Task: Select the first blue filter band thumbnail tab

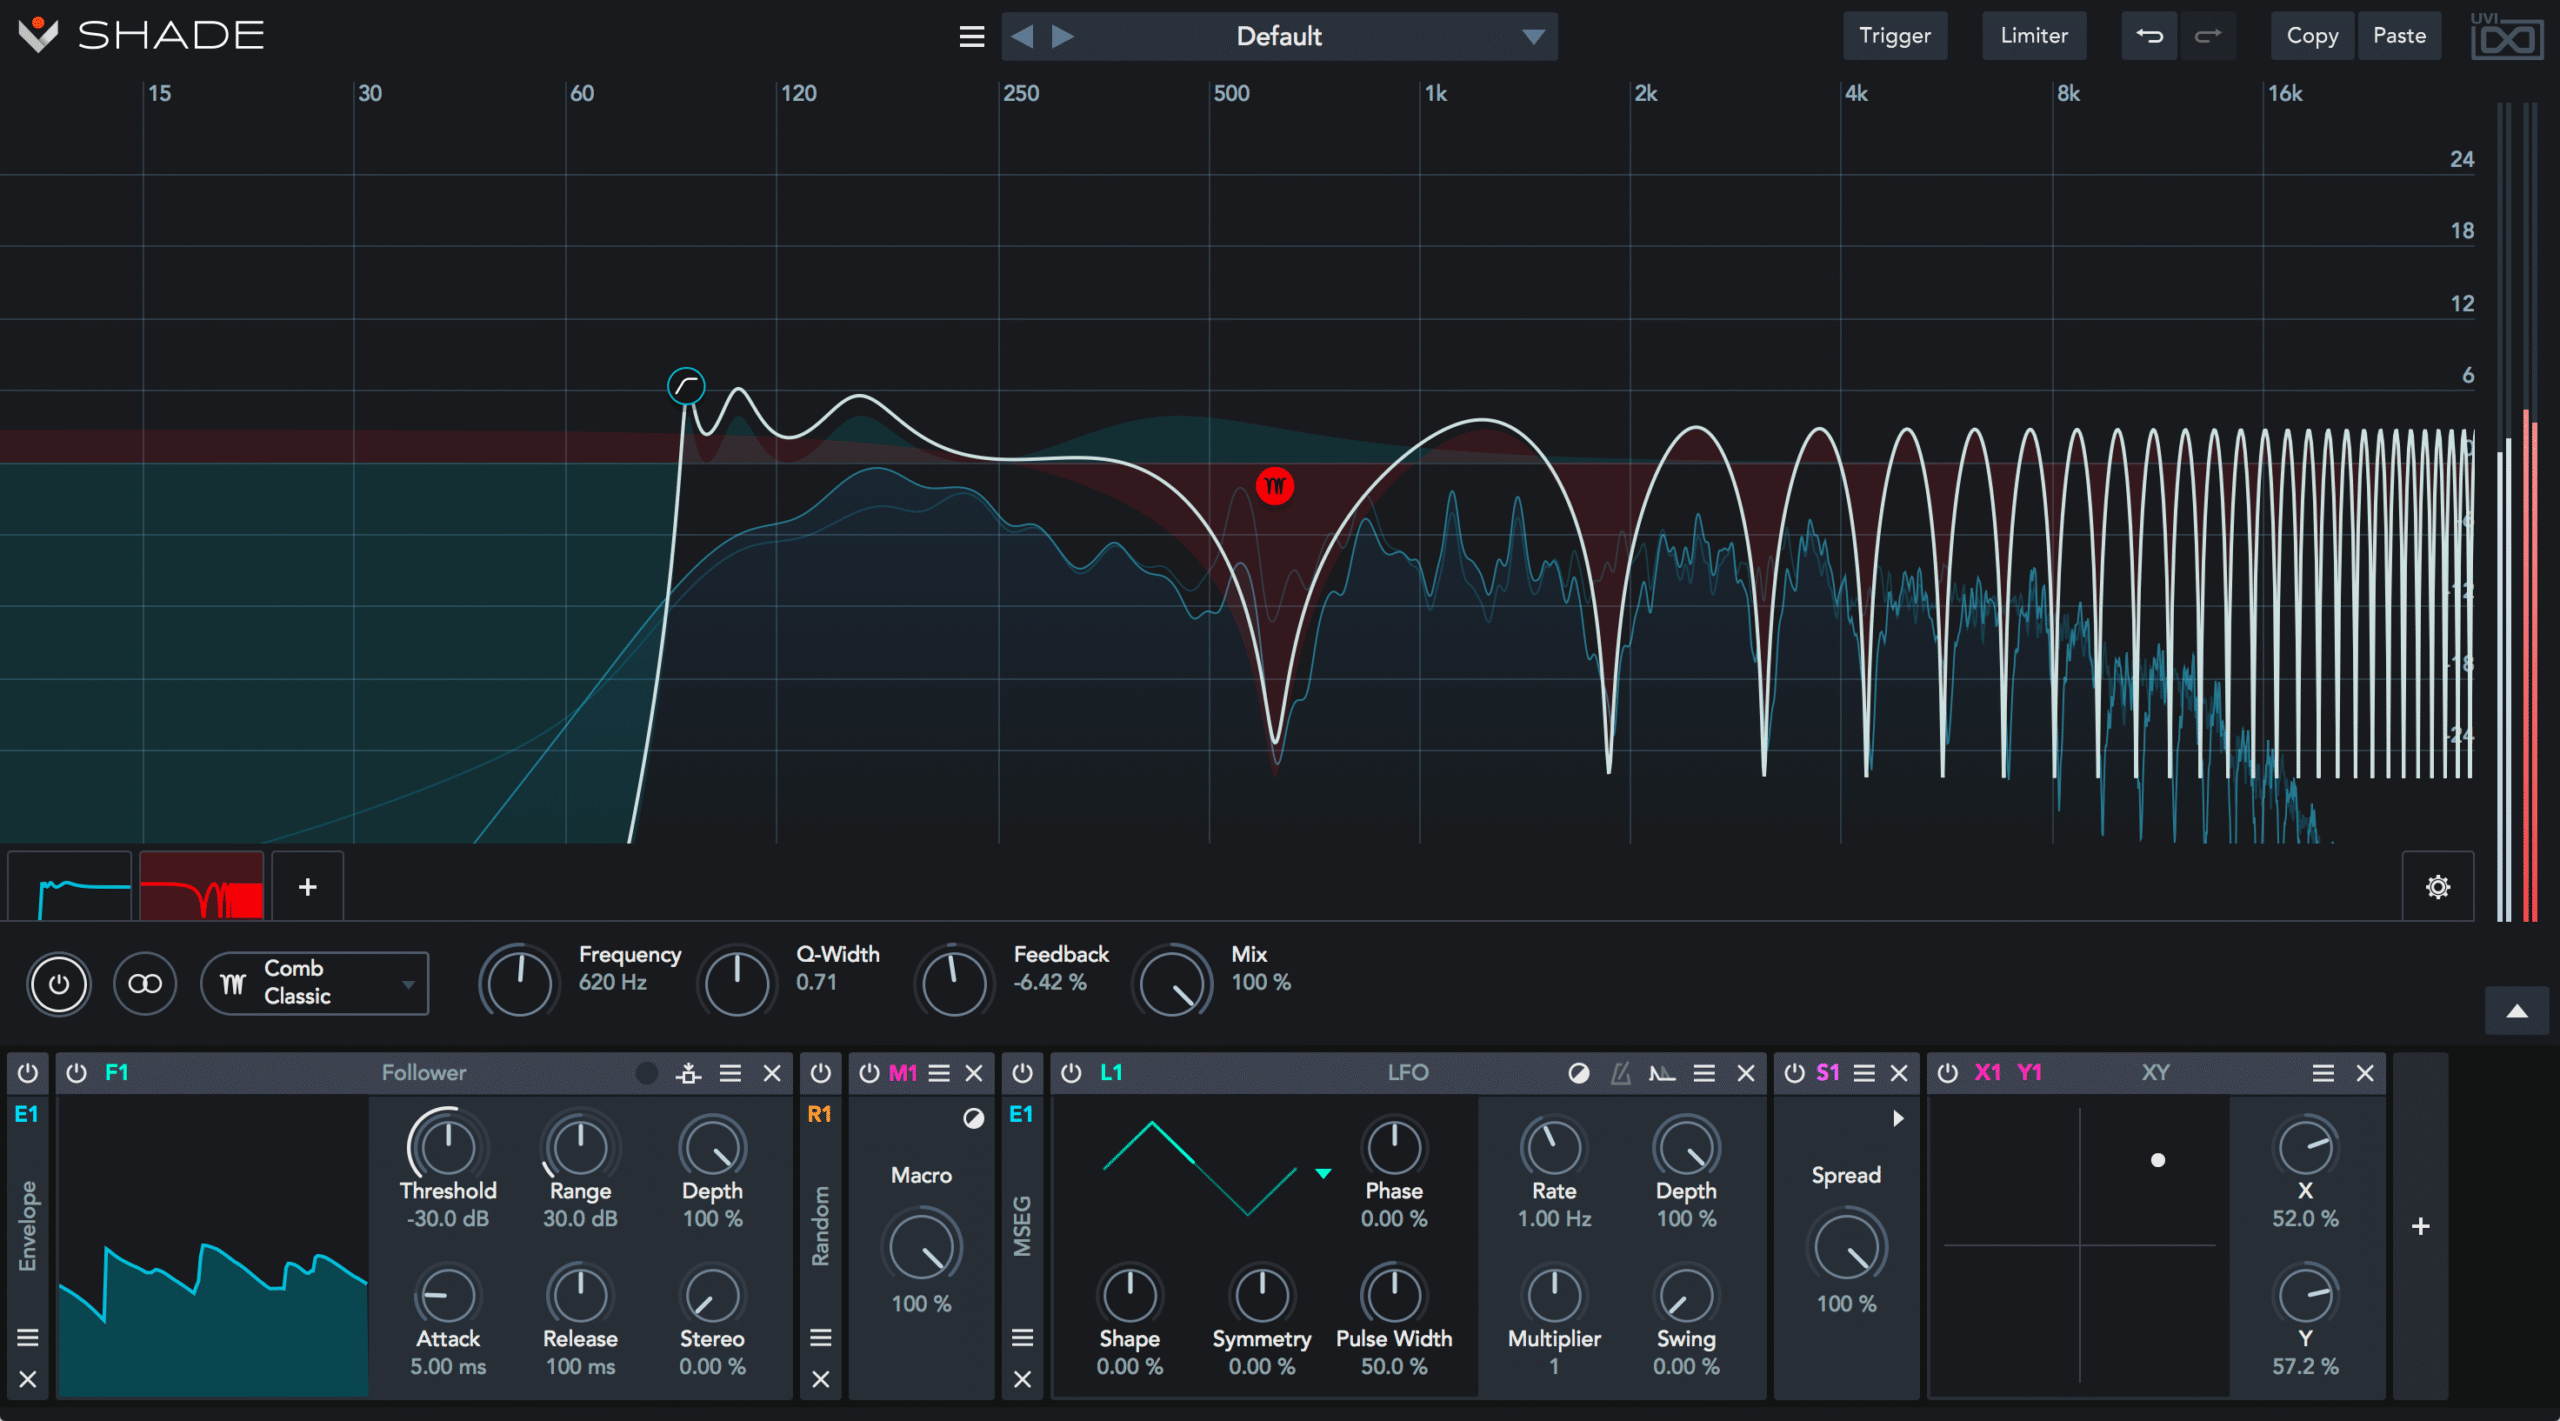Action: 70,887
